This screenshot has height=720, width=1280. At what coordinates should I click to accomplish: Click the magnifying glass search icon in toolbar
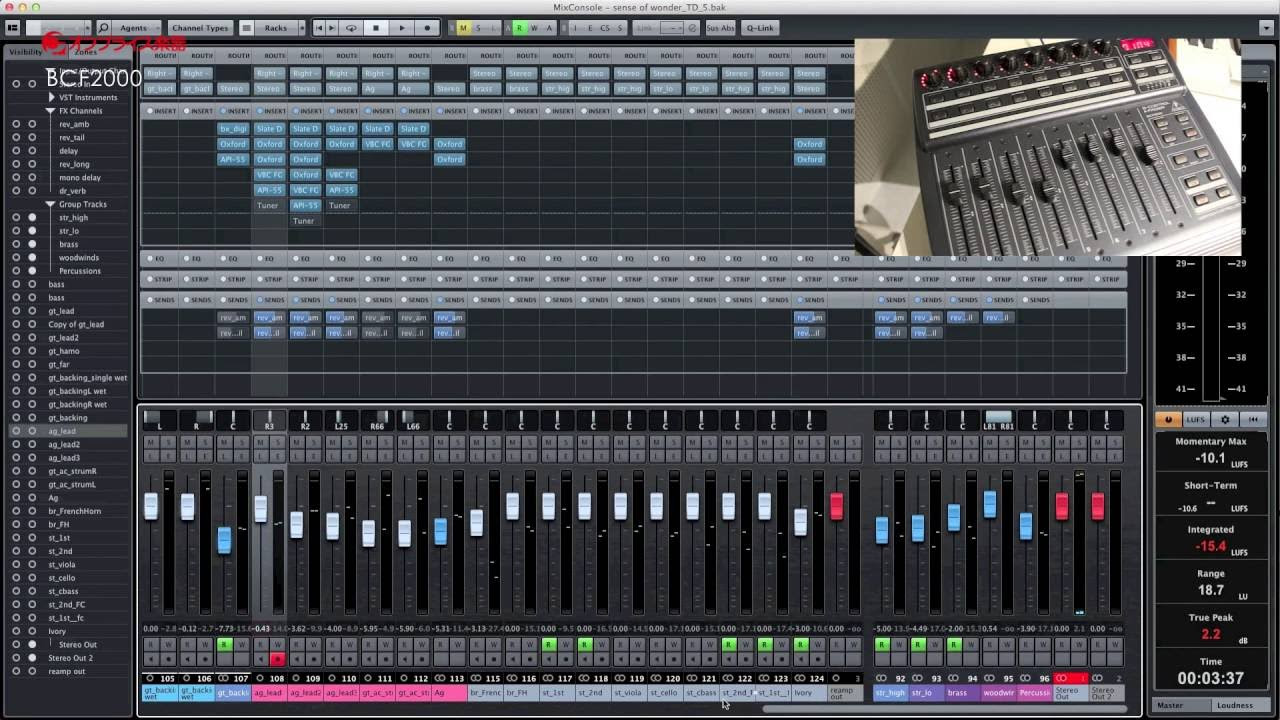[x=103, y=27]
